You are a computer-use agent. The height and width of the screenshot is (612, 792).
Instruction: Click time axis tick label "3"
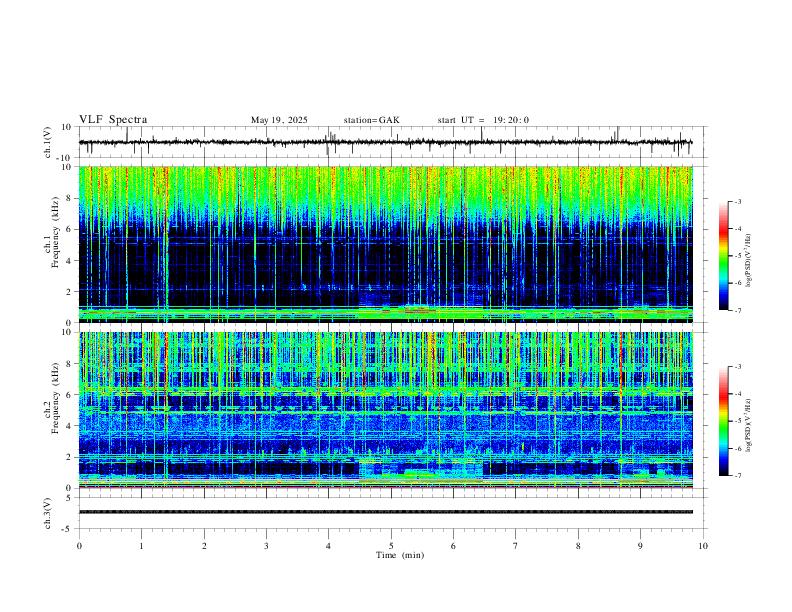pos(266,546)
